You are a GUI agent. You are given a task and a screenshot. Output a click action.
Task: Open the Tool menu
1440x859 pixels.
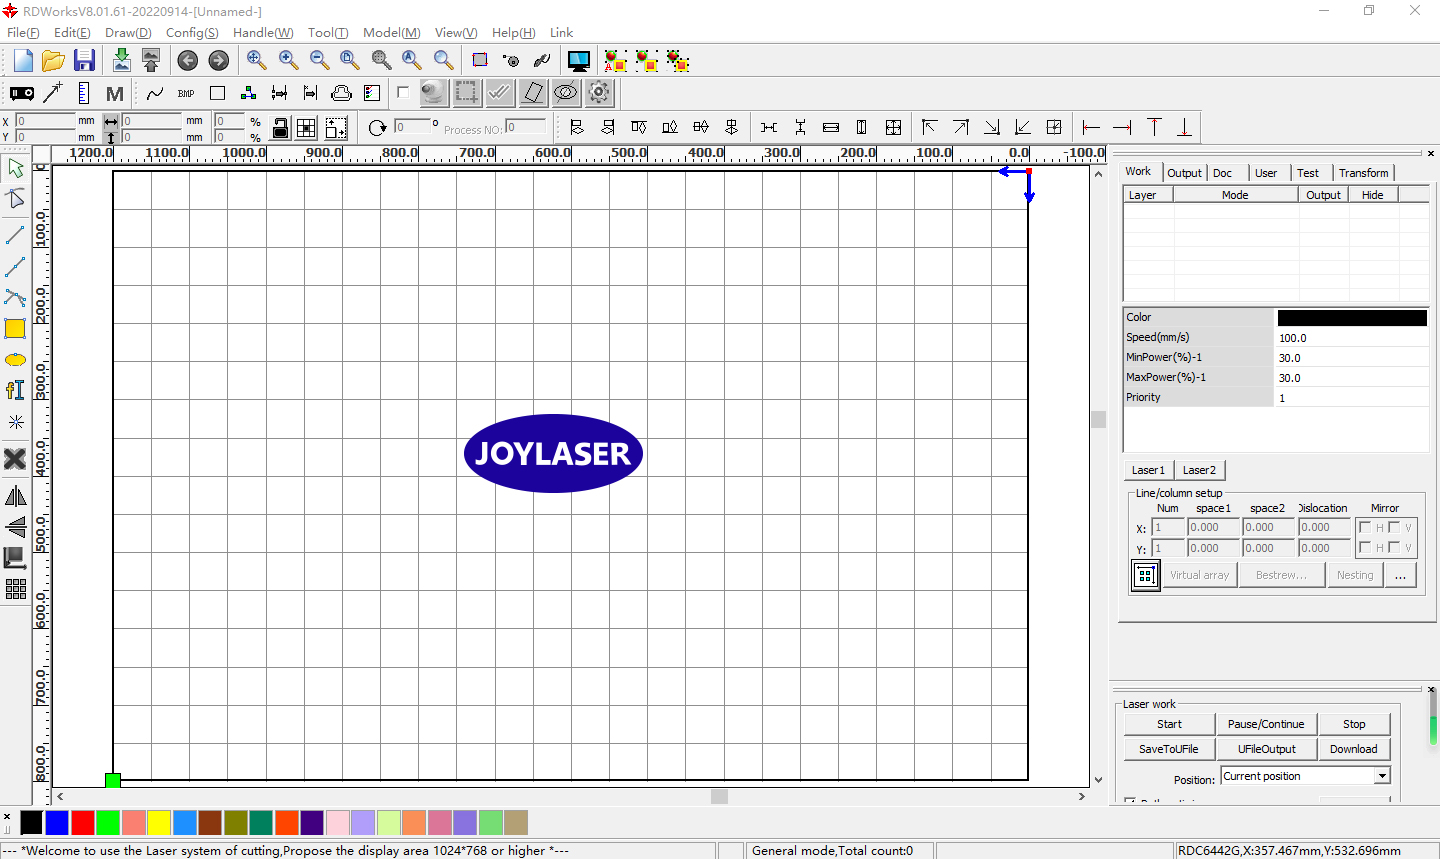pos(328,32)
